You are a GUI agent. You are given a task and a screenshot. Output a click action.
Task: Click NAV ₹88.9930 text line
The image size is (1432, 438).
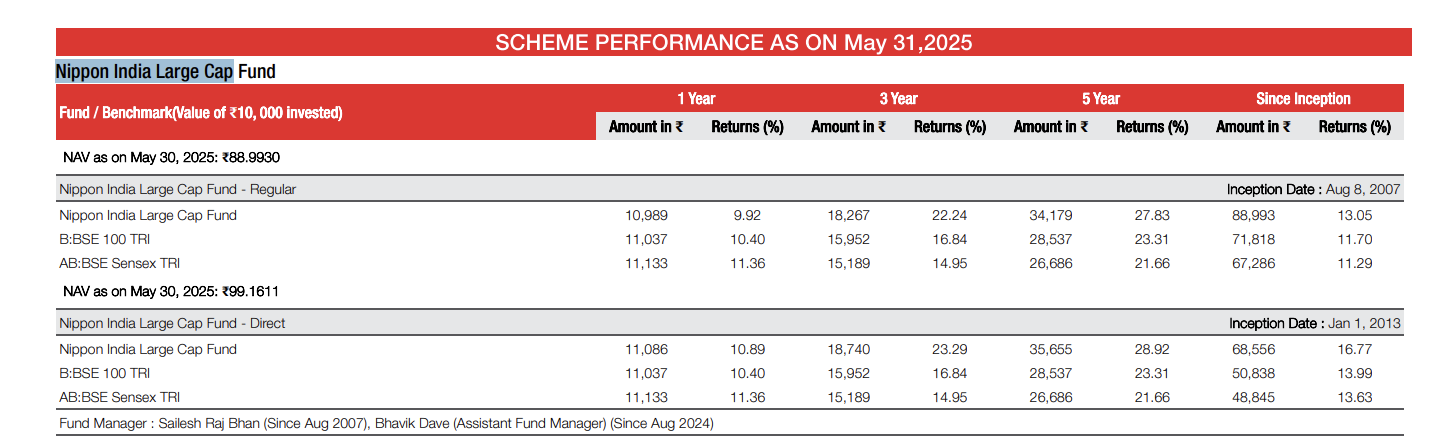[177, 157]
